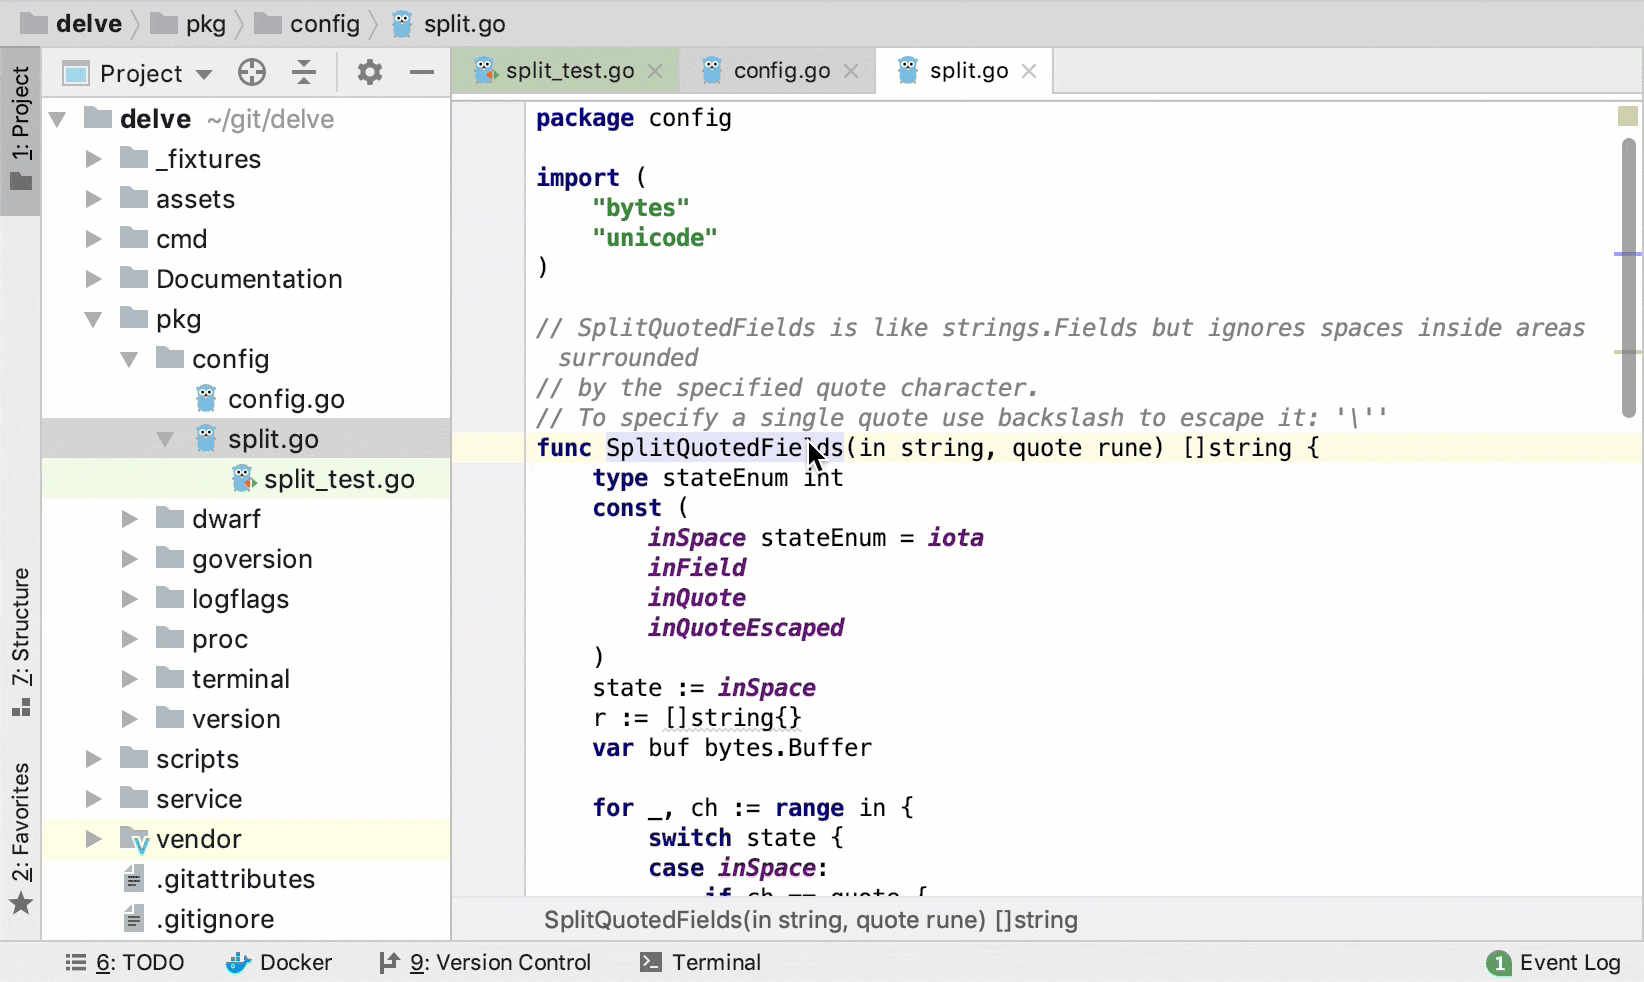
Task: Open Project panel settings gear
Action: click(x=370, y=73)
